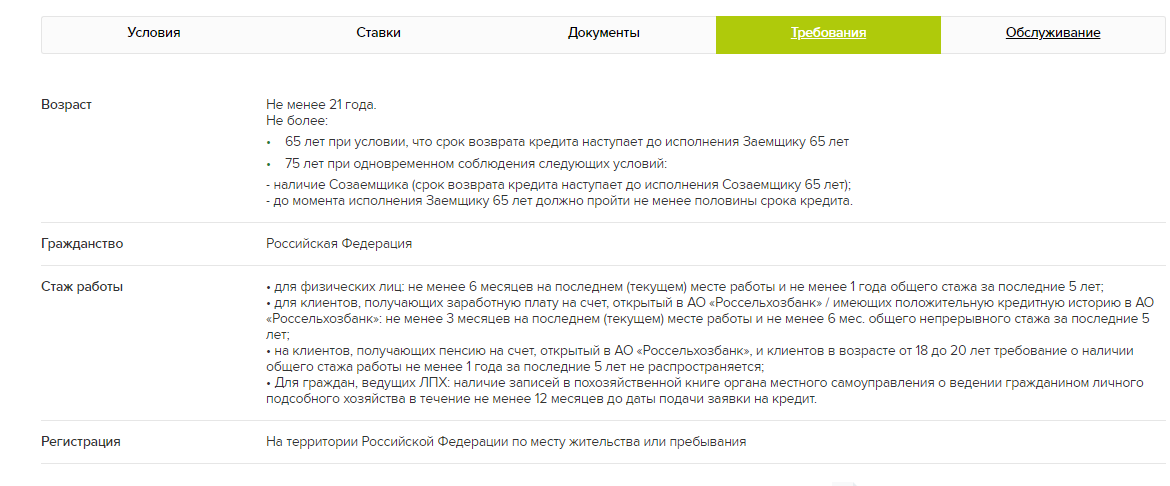Click the 'до момента исполнения Заемщику' line
Image resolution: width=1170 pixels, height=486 pixels.
click(x=559, y=201)
